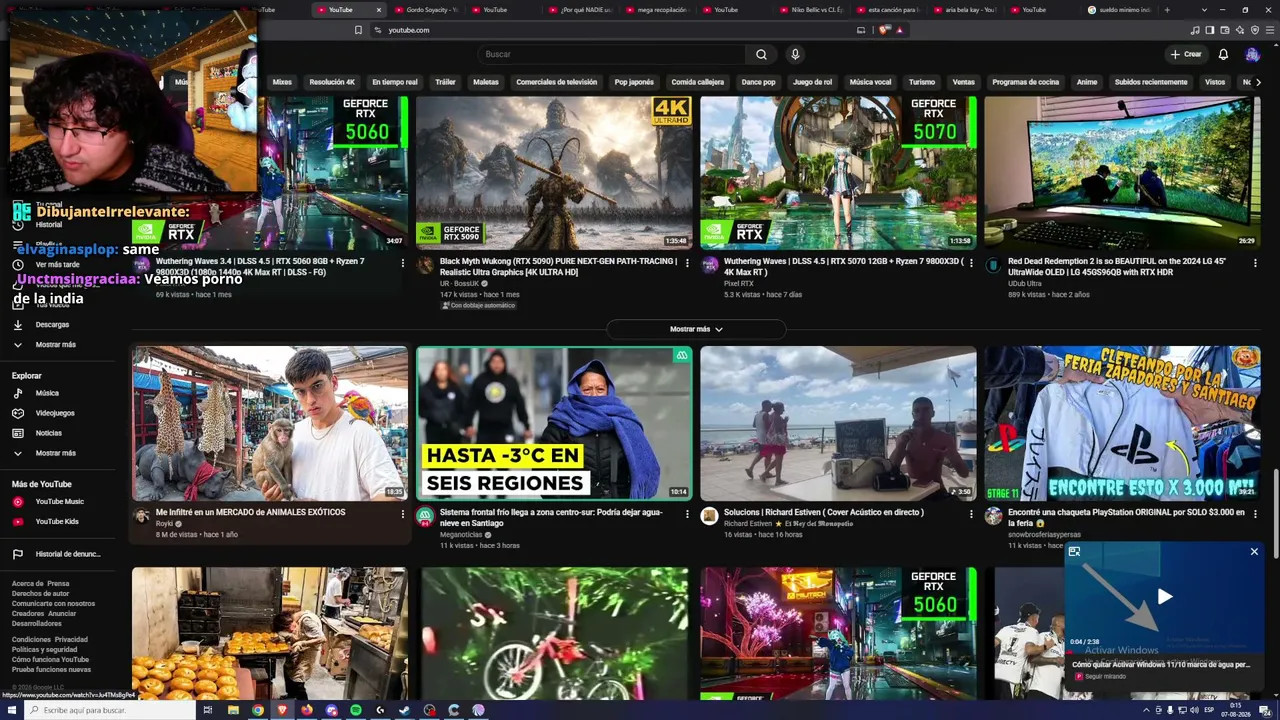Select the 'Pop japonés' filter chip
This screenshot has width=1280, height=720.
(634, 82)
